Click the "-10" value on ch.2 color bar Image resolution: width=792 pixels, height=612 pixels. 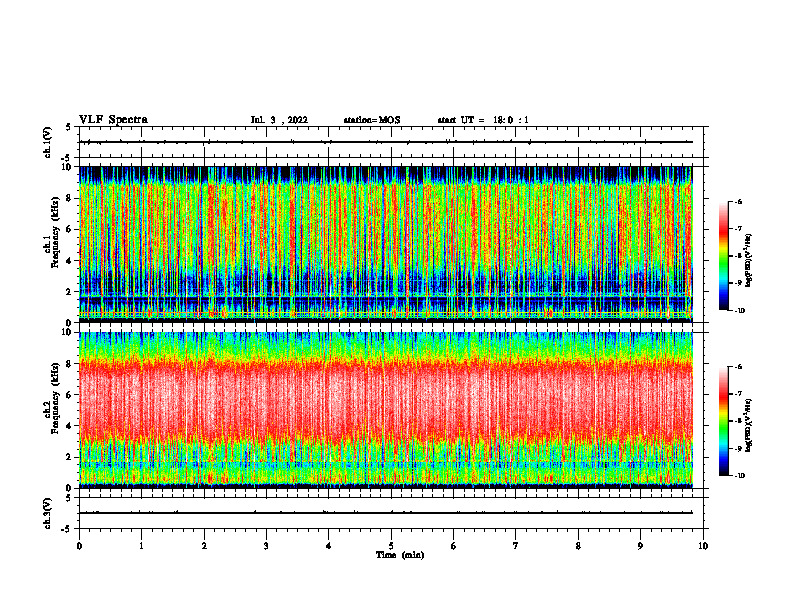pyautogui.click(x=739, y=475)
